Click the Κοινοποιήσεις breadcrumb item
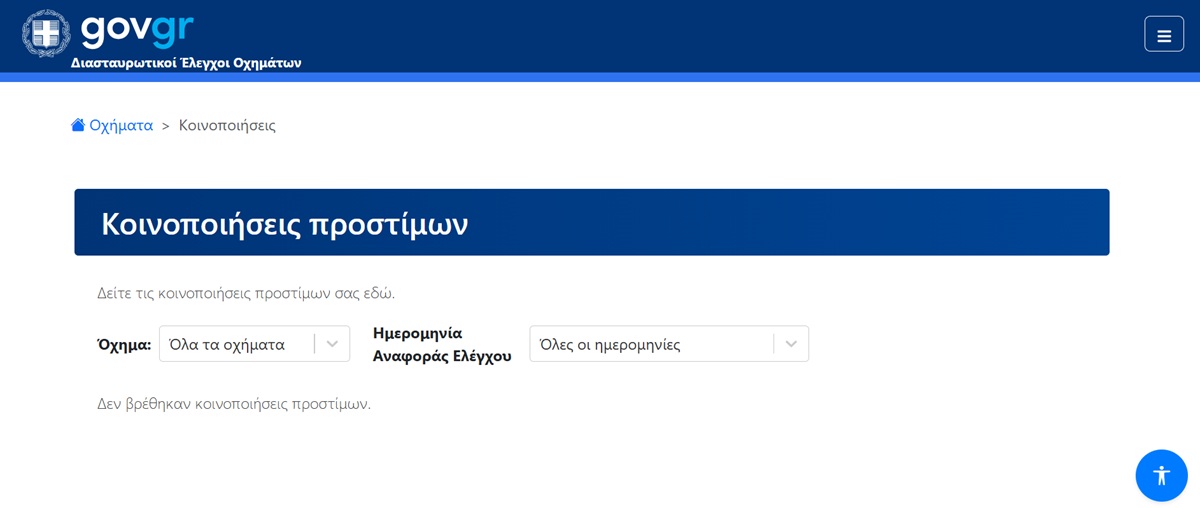Image resolution: width=1200 pixels, height=508 pixels. pyautogui.click(x=227, y=125)
